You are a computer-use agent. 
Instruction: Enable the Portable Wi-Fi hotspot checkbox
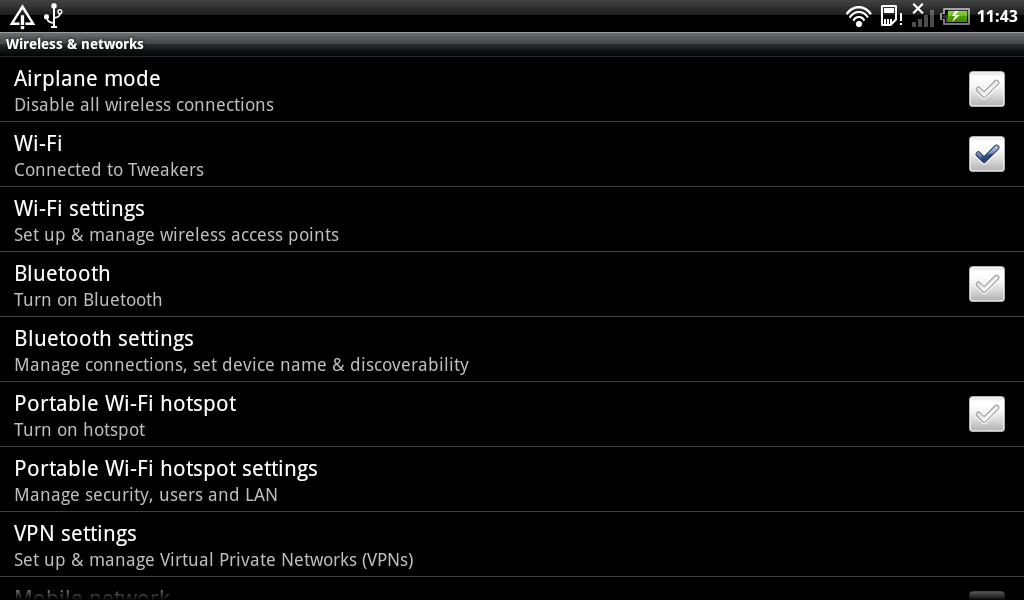pyautogui.click(x=987, y=415)
